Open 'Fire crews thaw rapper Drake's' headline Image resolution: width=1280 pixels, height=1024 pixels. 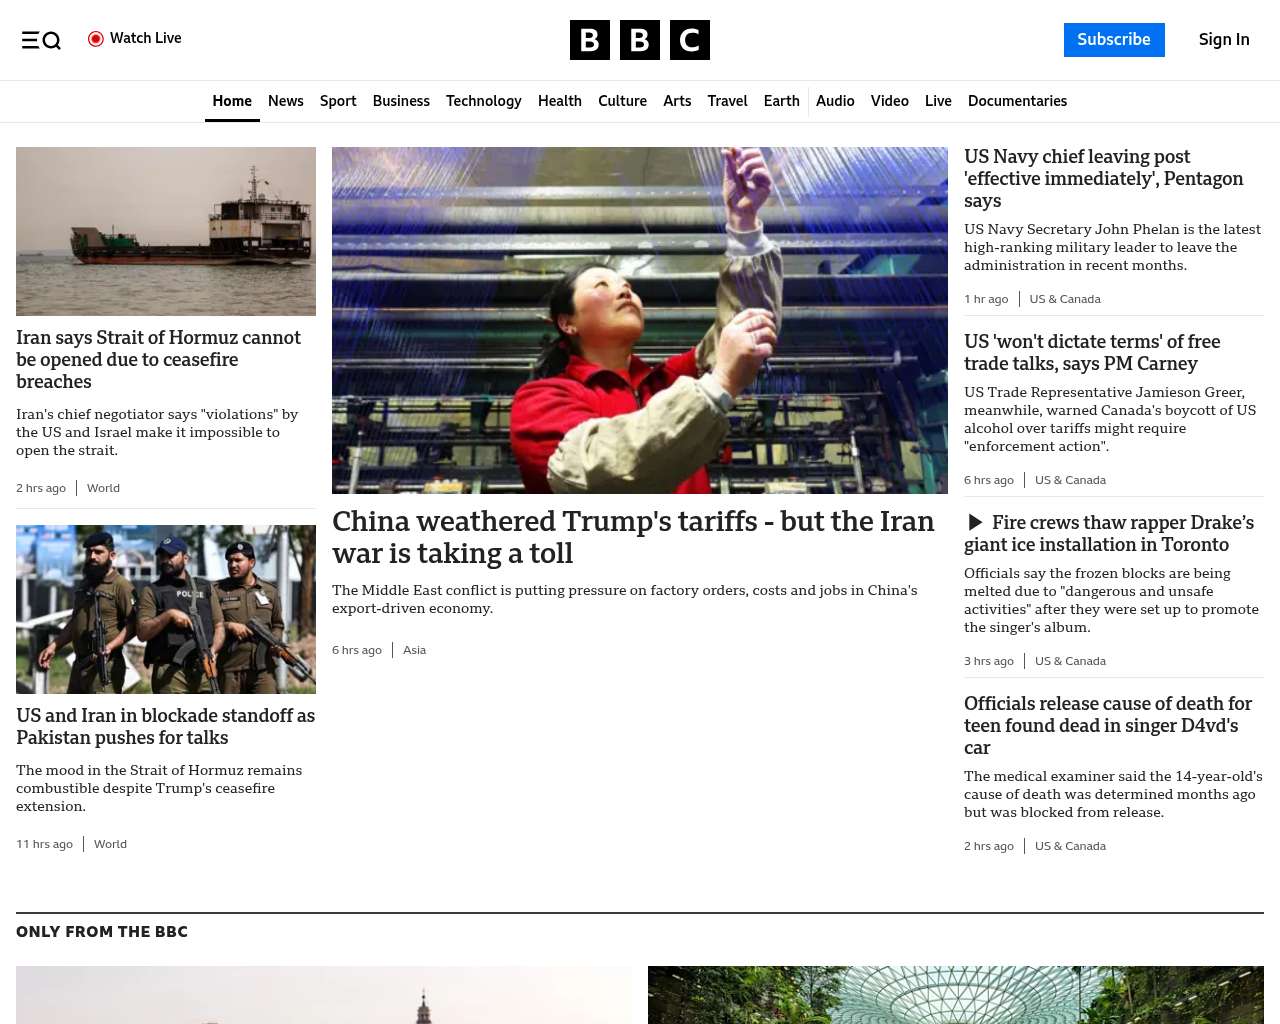click(1109, 534)
